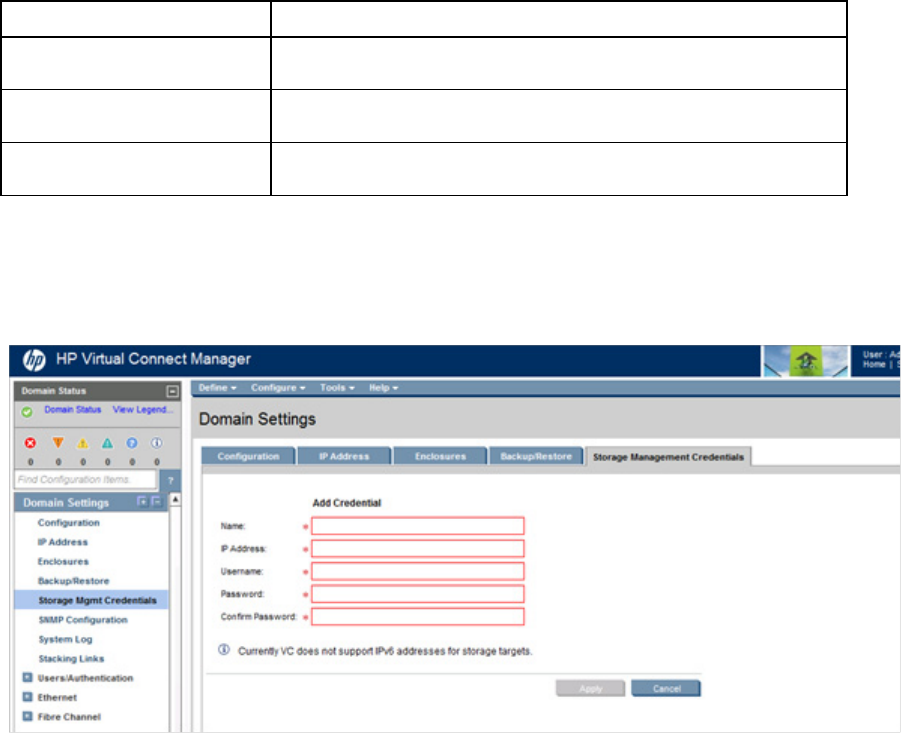Expand all items in Domain Settings tree
This screenshot has width=902, height=735.
(x=142, y=502)
